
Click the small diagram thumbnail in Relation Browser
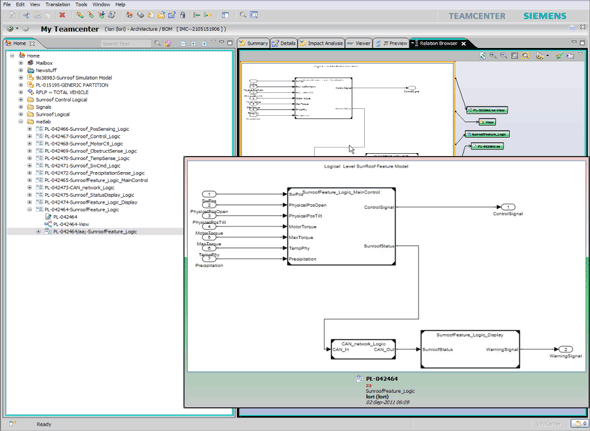point(347,109)
